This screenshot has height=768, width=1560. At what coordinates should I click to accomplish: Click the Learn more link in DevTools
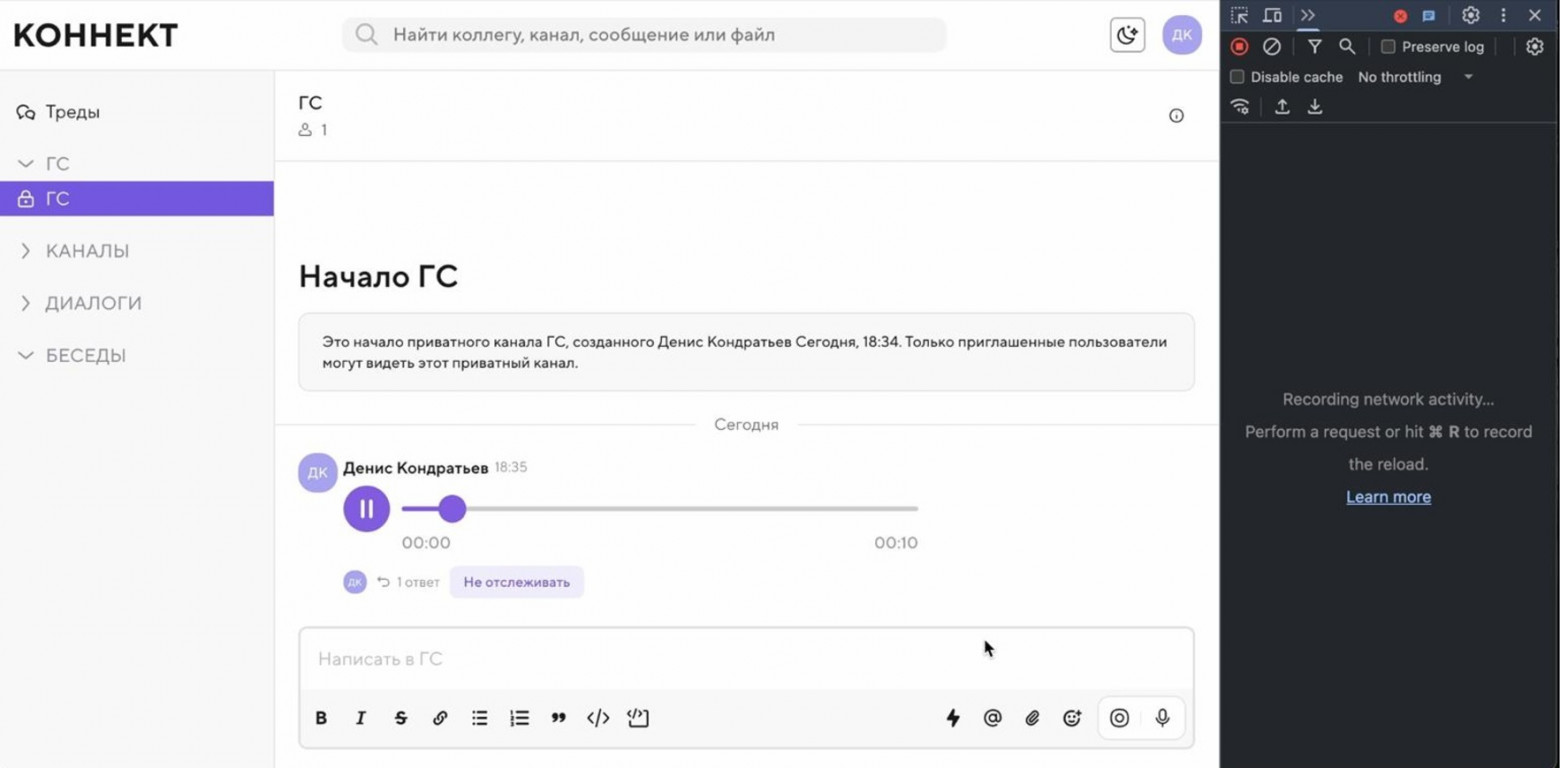(1388, 496)
